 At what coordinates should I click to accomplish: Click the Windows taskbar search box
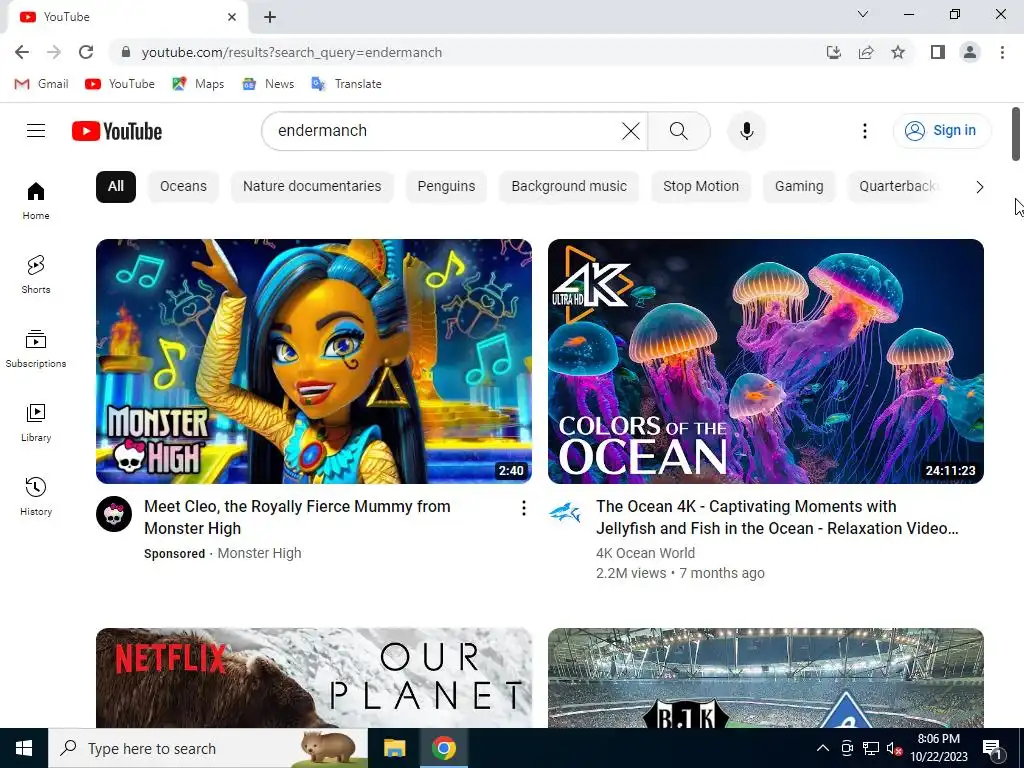[x=208, y=748]
